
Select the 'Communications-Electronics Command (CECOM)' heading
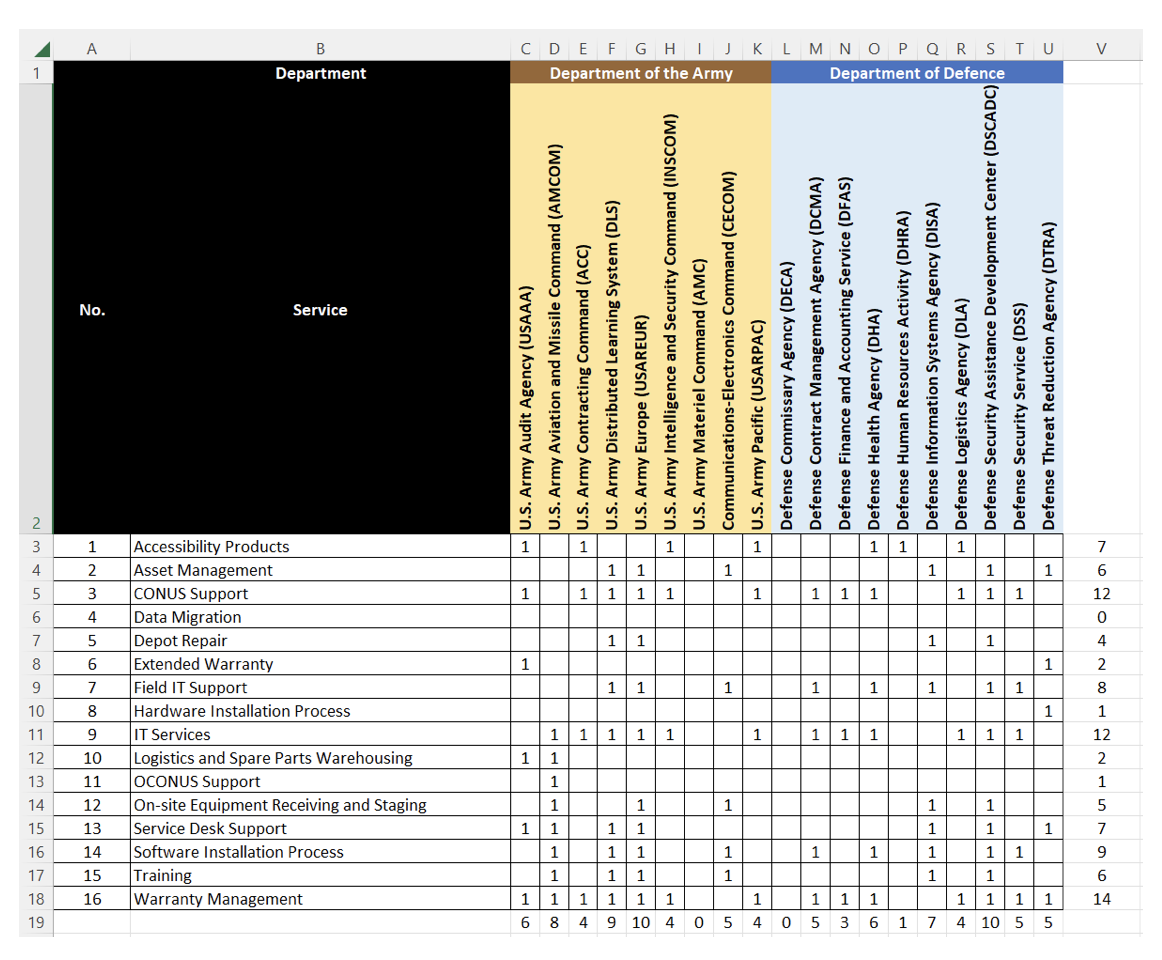coord(728,309)
